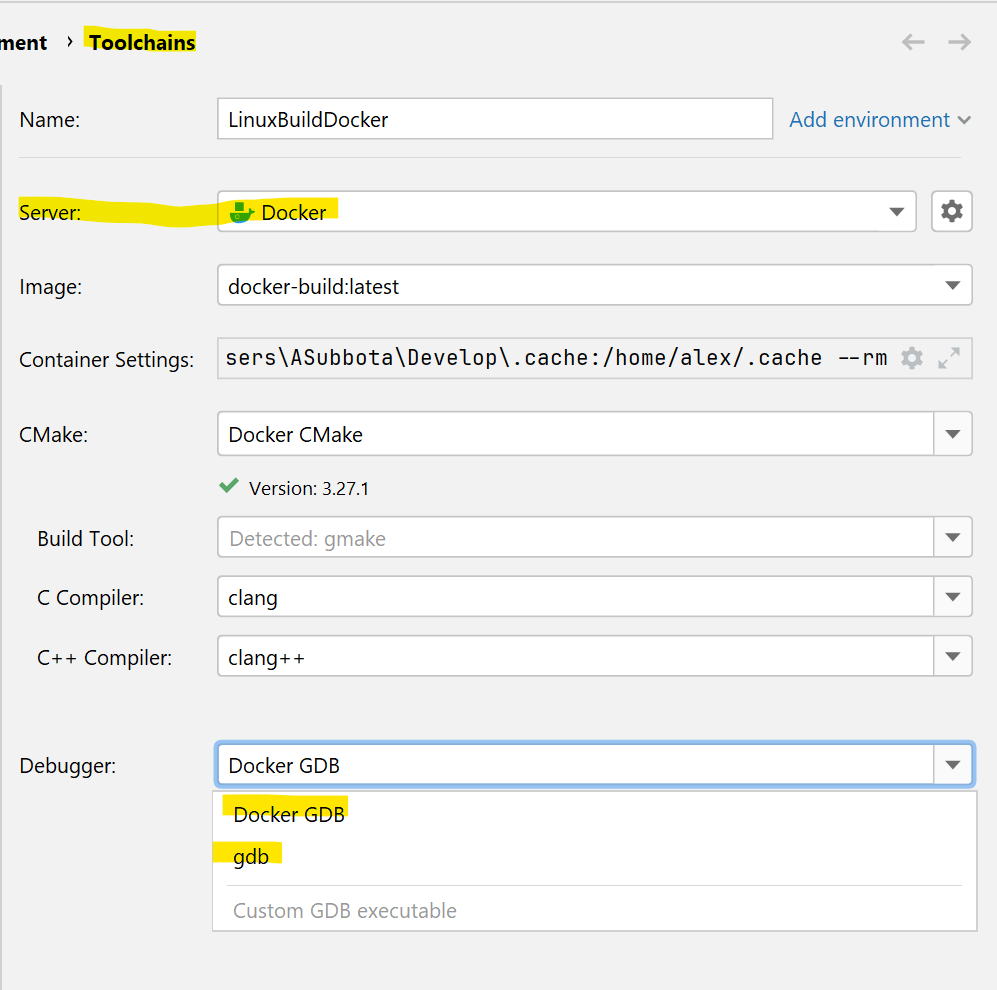The image size is (997, 990).
Task: Open Container Settings gear icon
Action: click(912, 358)
